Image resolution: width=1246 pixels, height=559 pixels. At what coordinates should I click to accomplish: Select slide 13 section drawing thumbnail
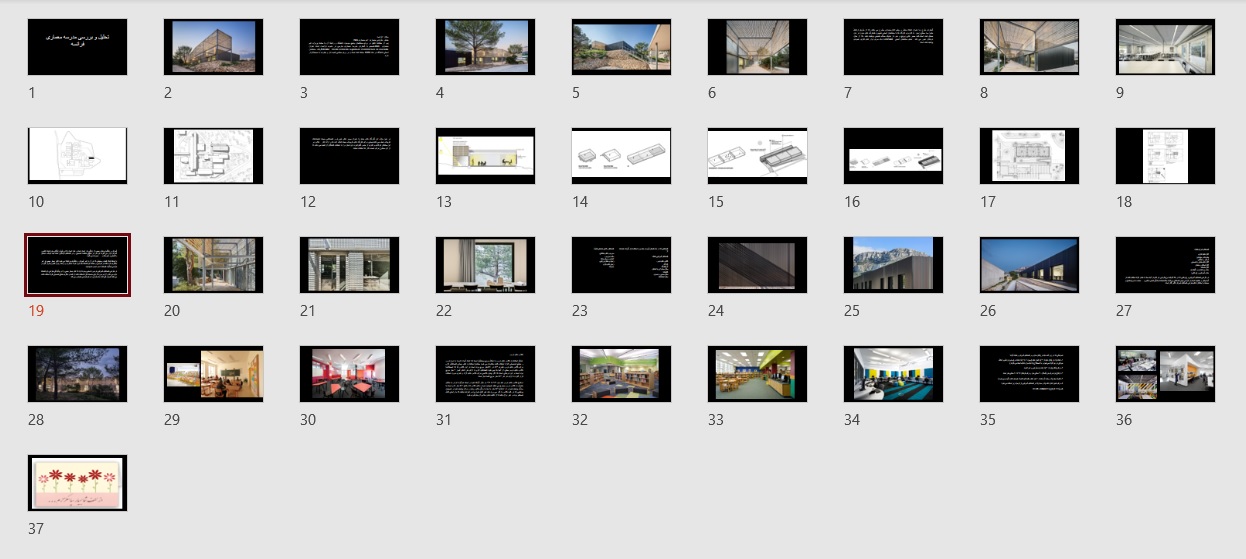[485, 155]
